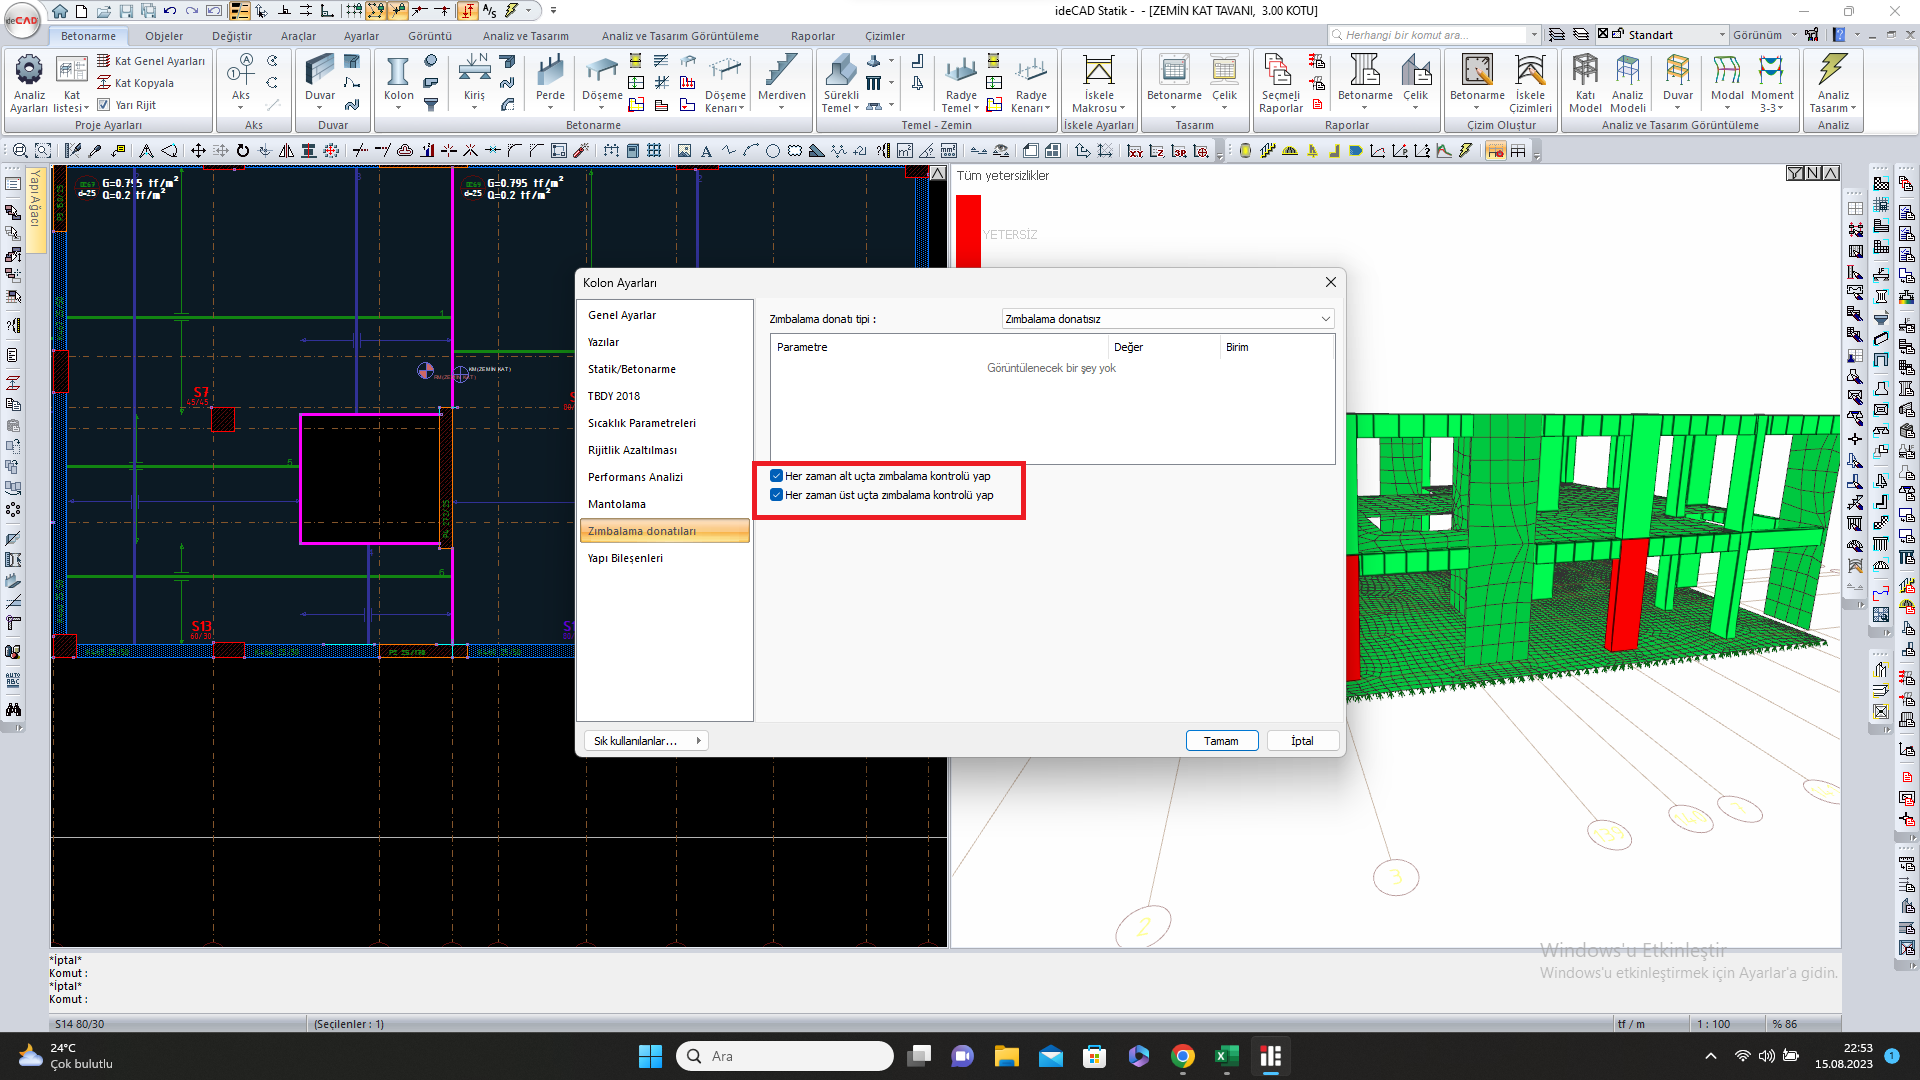The width and height of the screenshot is (1920, 1080).
Task: Click the red YETERSİZ color legend
Action: coord(968,232)
